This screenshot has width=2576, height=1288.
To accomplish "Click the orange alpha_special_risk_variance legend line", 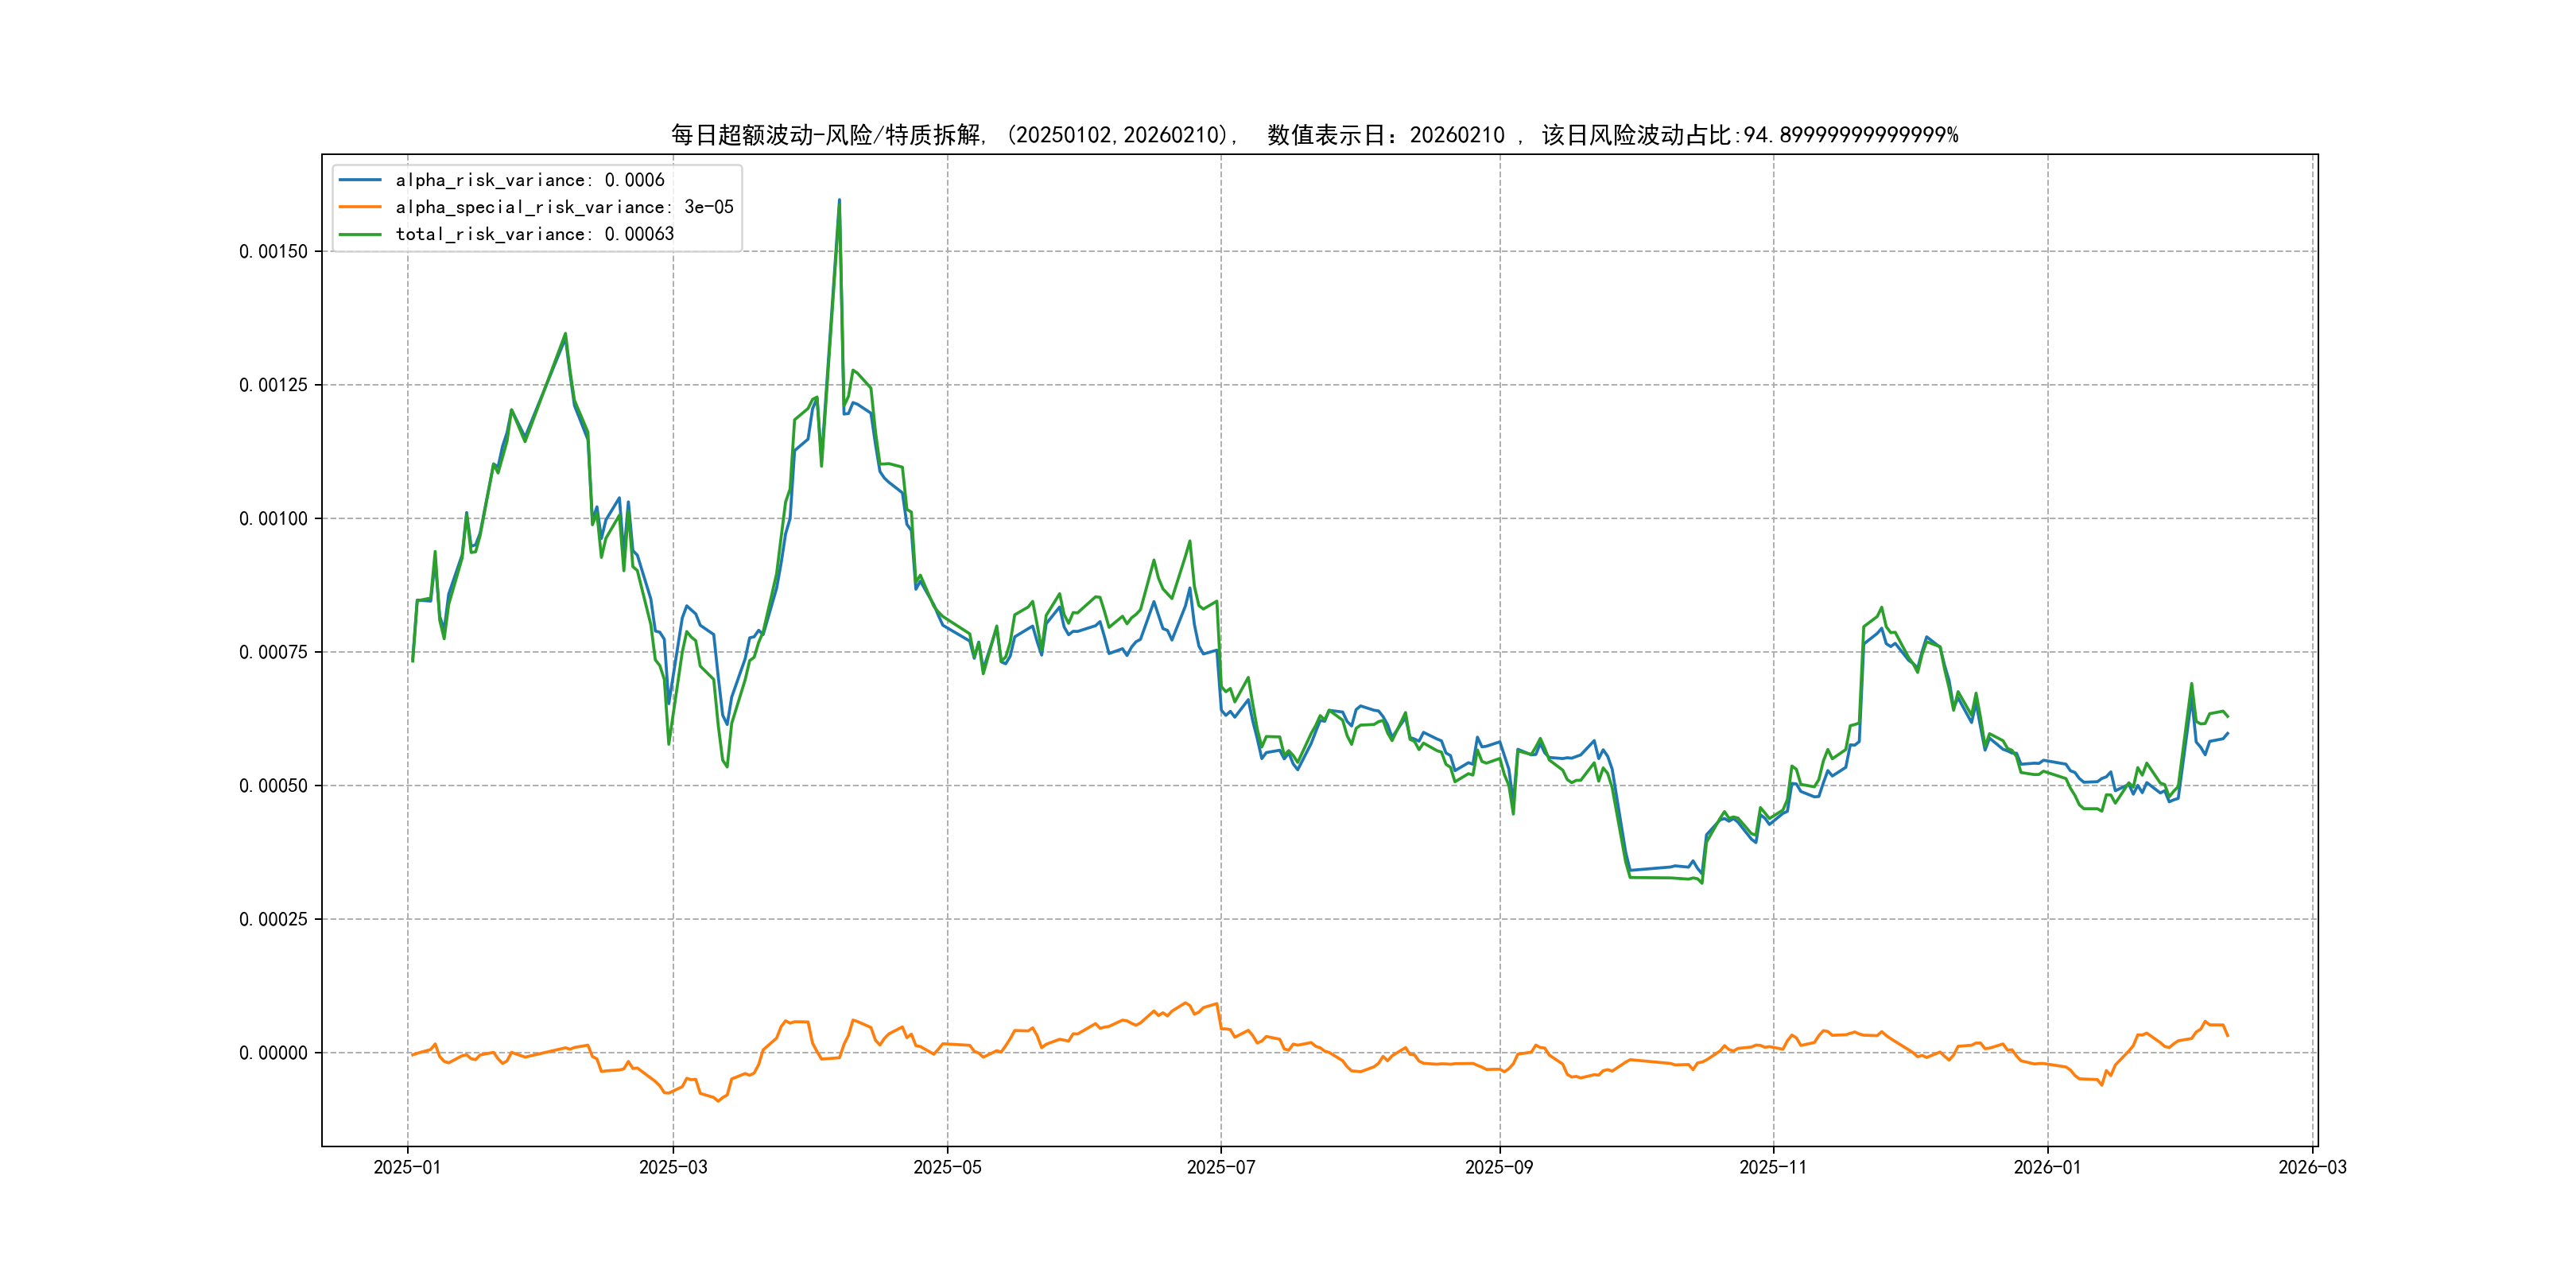I will coord(360,207).
